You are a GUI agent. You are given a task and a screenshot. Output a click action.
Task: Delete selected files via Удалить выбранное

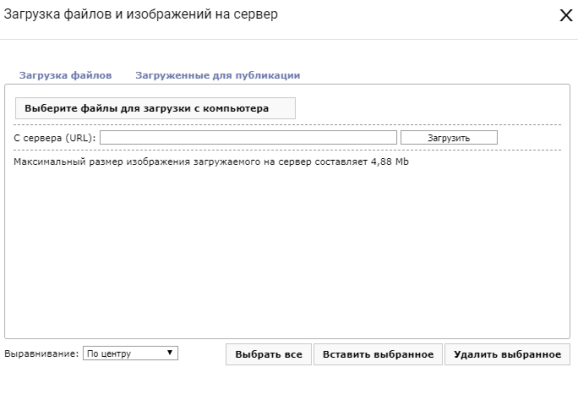[x=507, y=354]
